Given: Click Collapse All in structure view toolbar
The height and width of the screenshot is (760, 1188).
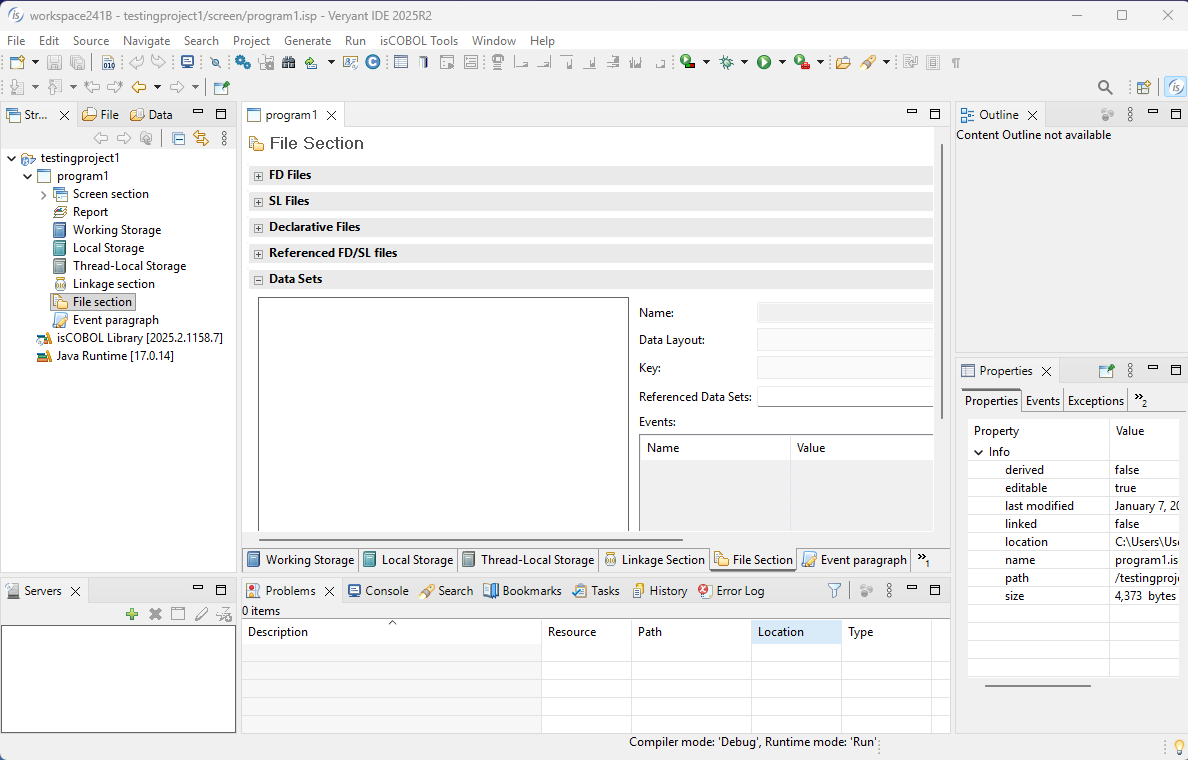Looking at the screenshot, I should (178, 139).
